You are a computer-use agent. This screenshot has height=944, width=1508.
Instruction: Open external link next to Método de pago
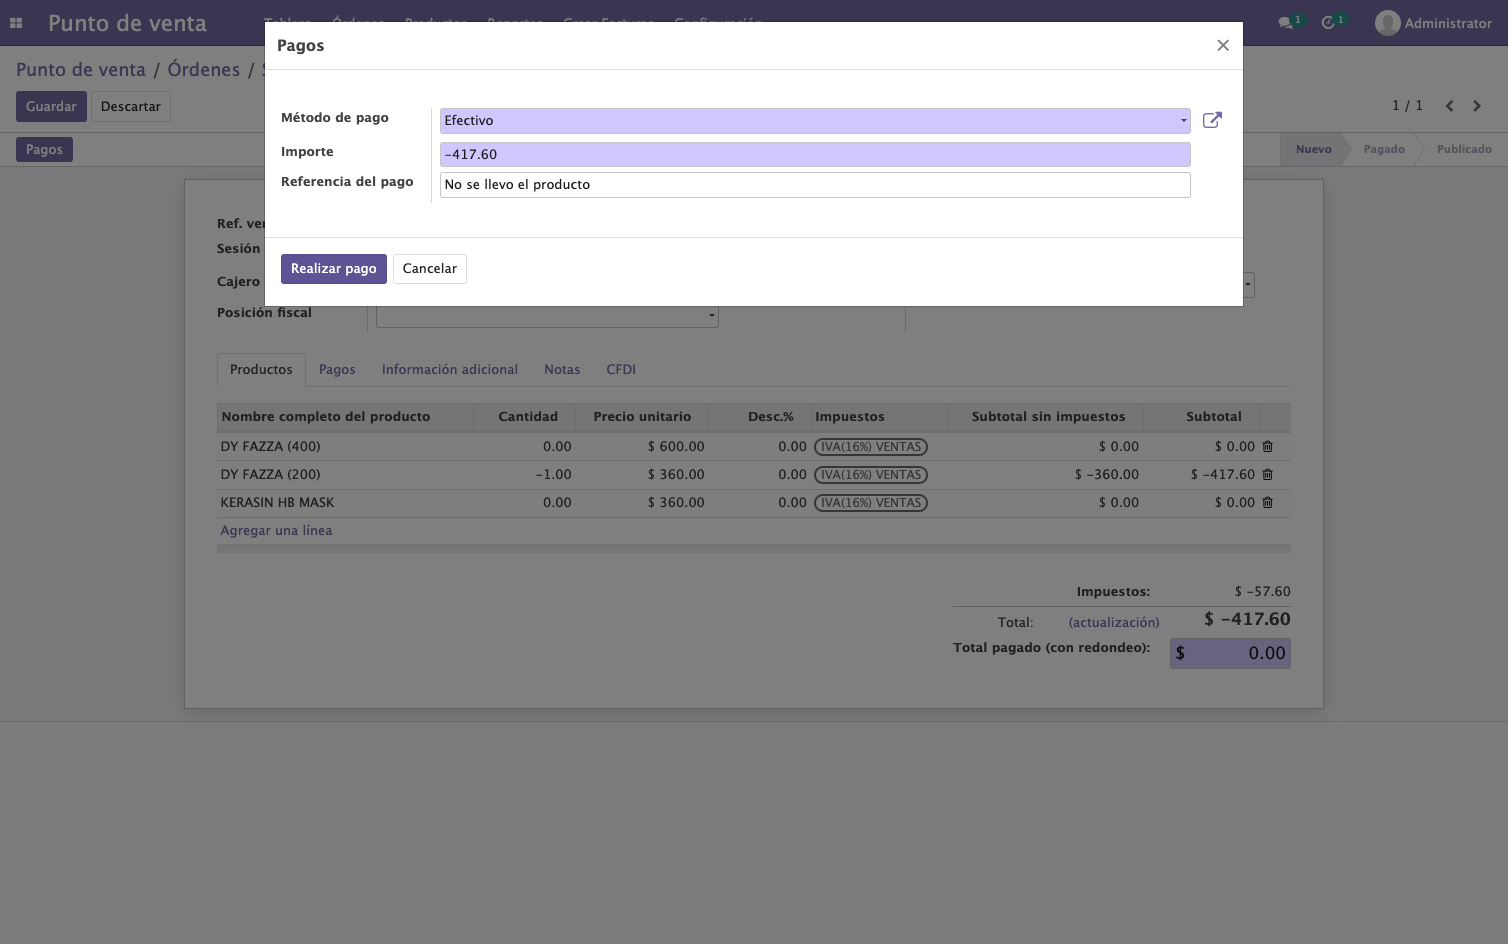click(1212, 120)
